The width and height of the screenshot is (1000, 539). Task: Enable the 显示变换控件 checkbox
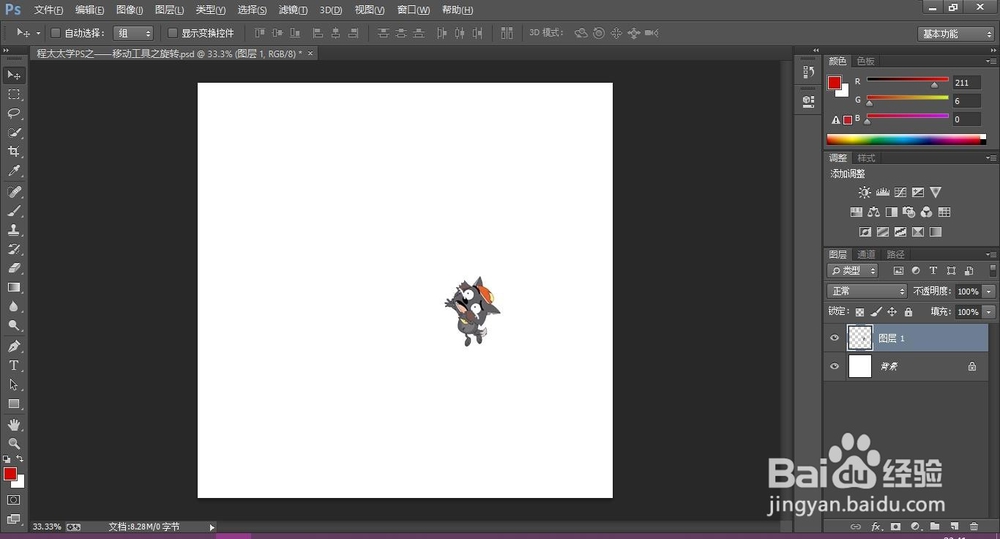tap(172, 33)
